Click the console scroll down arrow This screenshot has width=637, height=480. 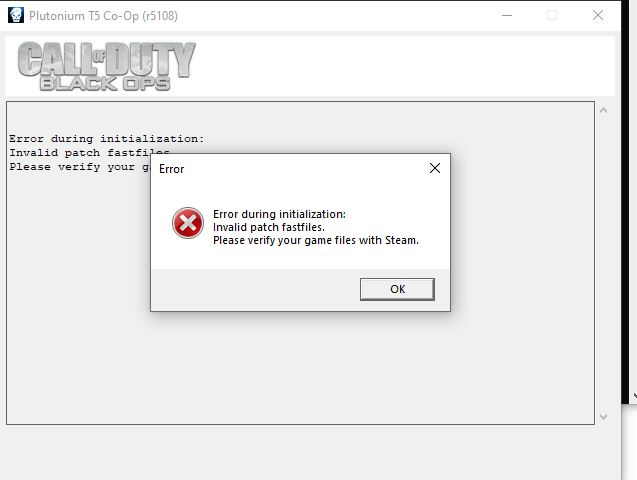(x=604, y=417)
